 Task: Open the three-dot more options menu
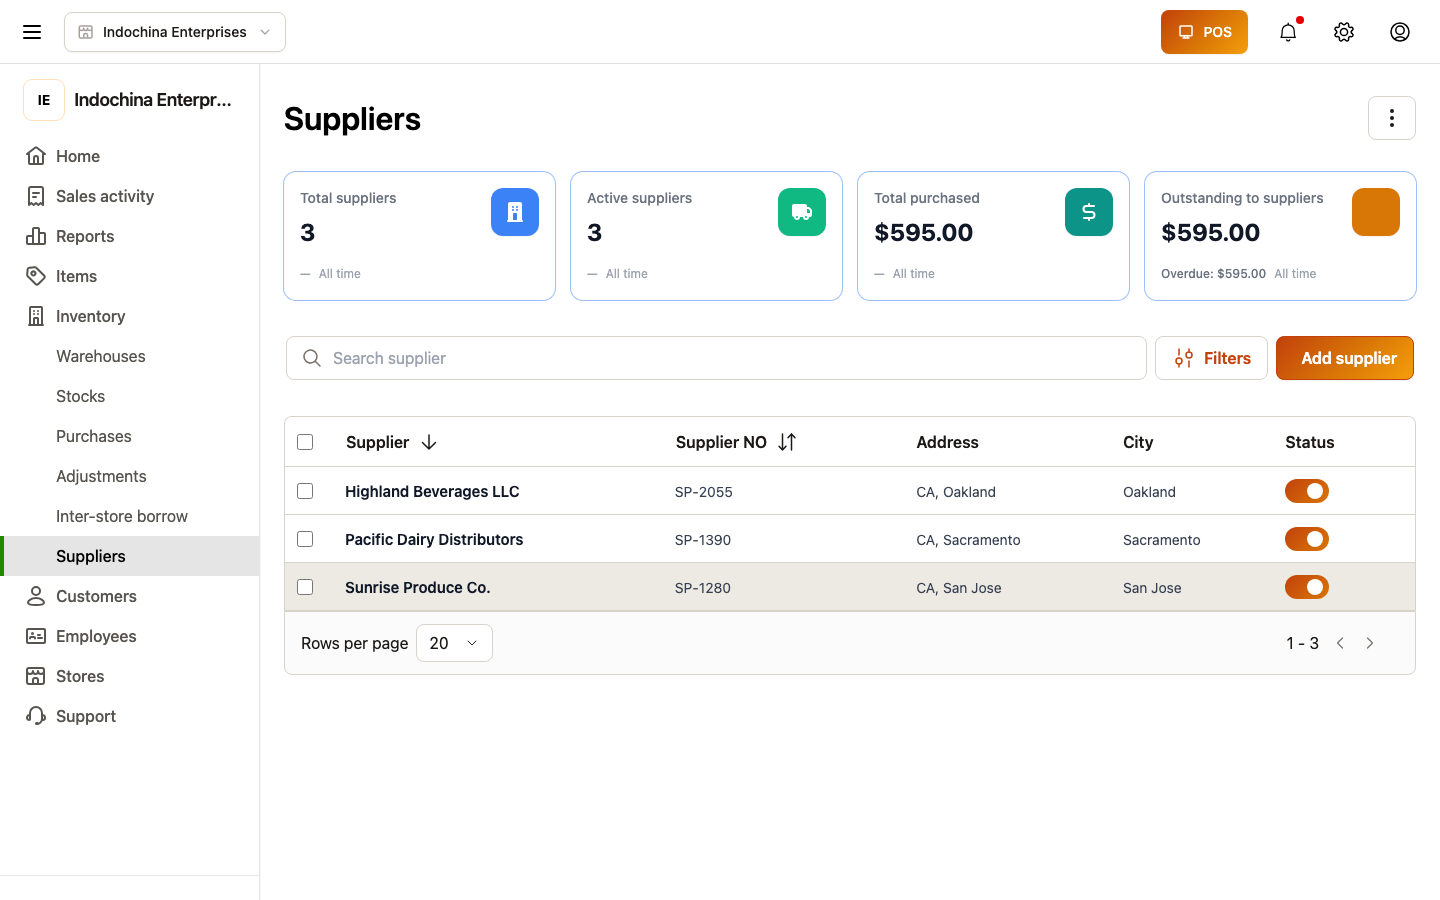(x=1392, y=118)
